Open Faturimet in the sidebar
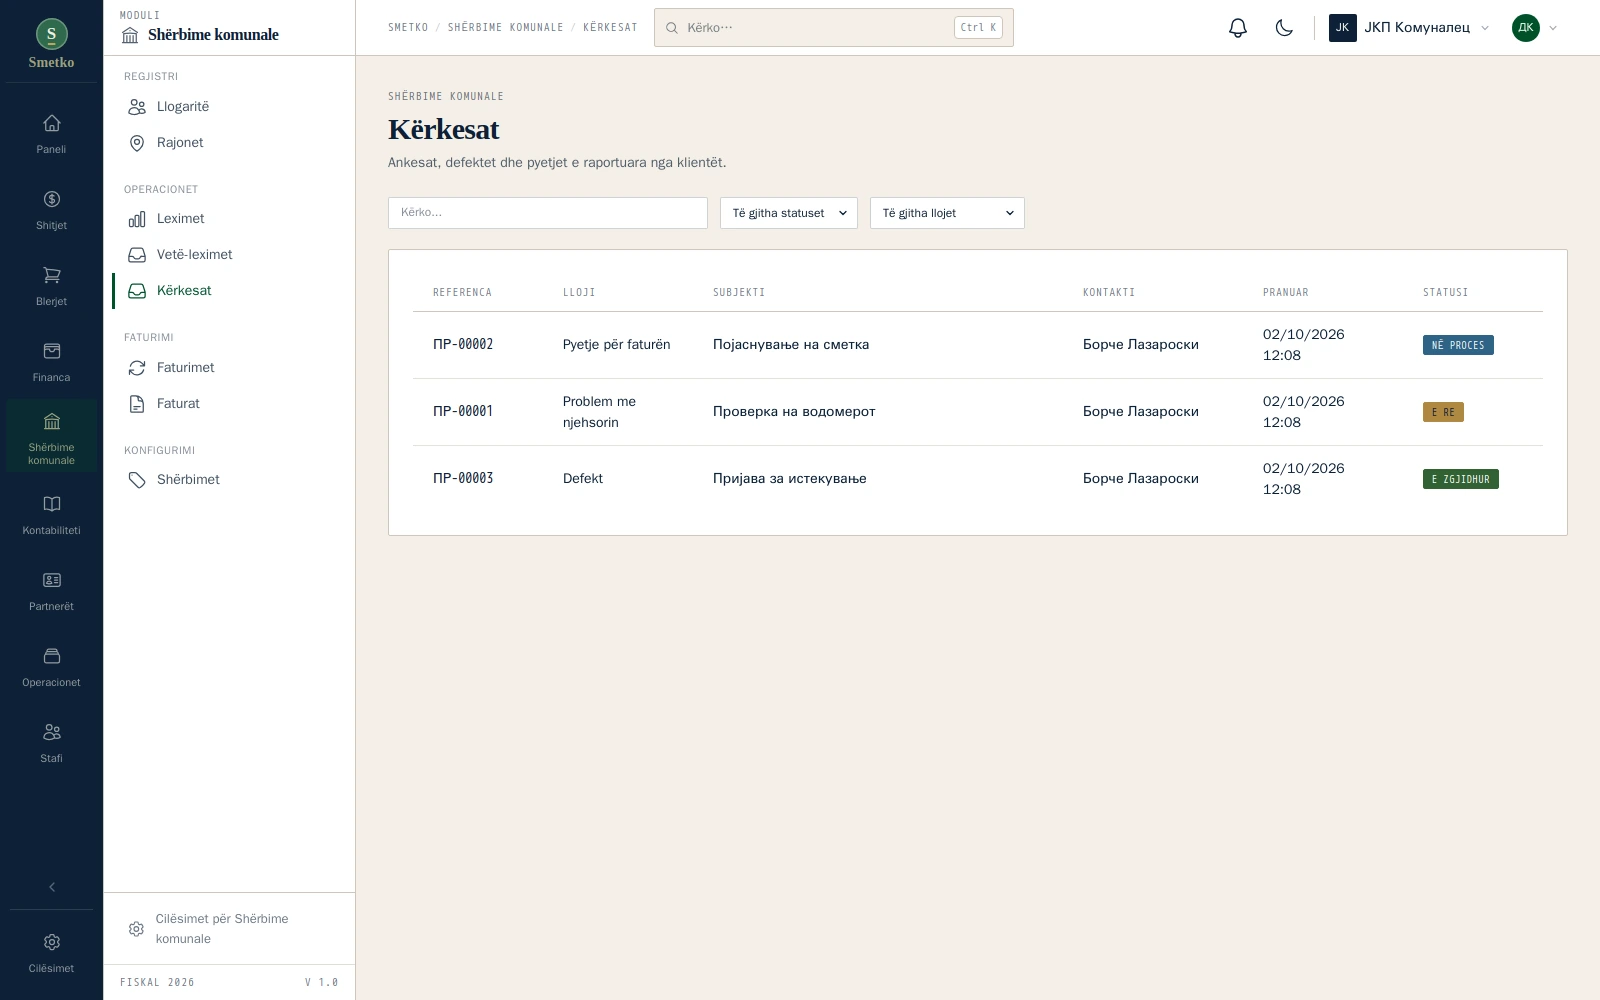 229,368
